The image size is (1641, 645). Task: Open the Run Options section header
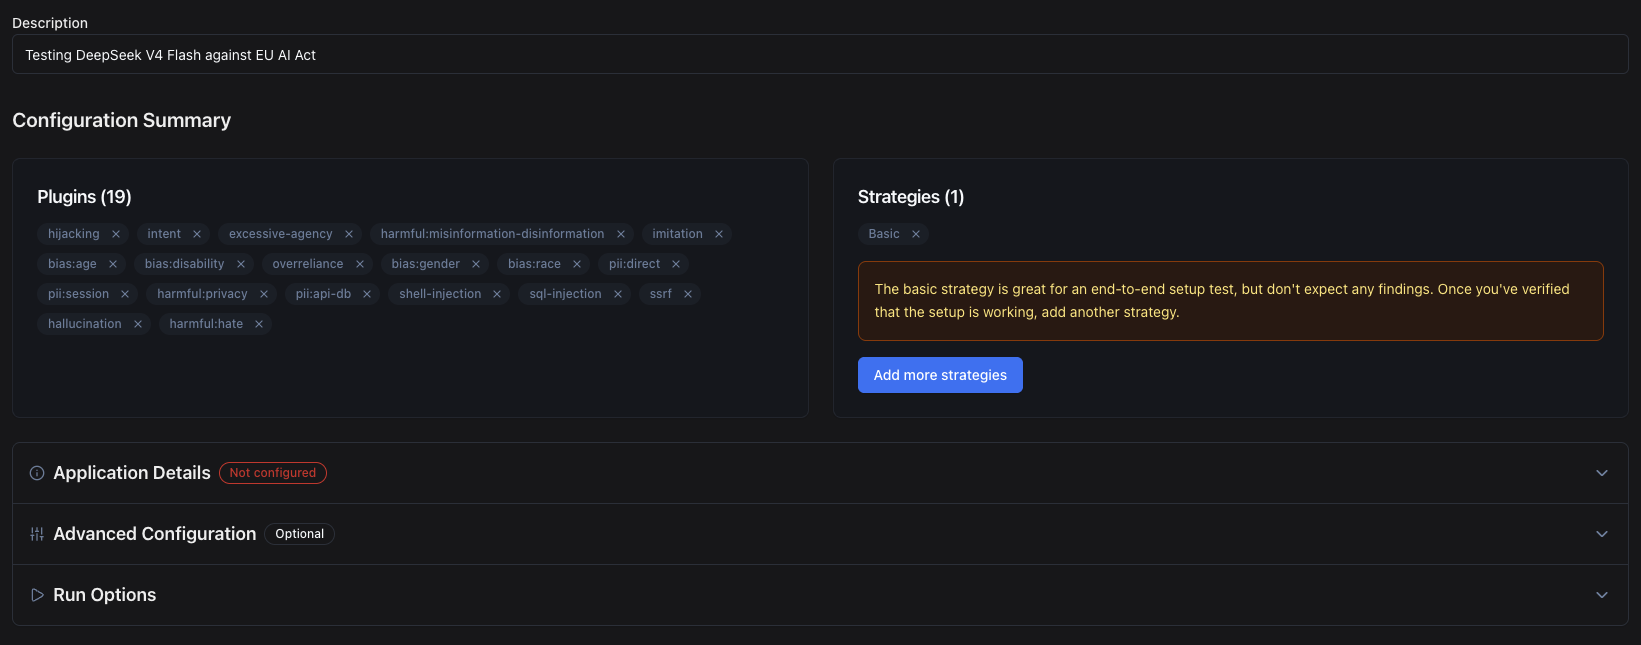[x=820, y=595]
